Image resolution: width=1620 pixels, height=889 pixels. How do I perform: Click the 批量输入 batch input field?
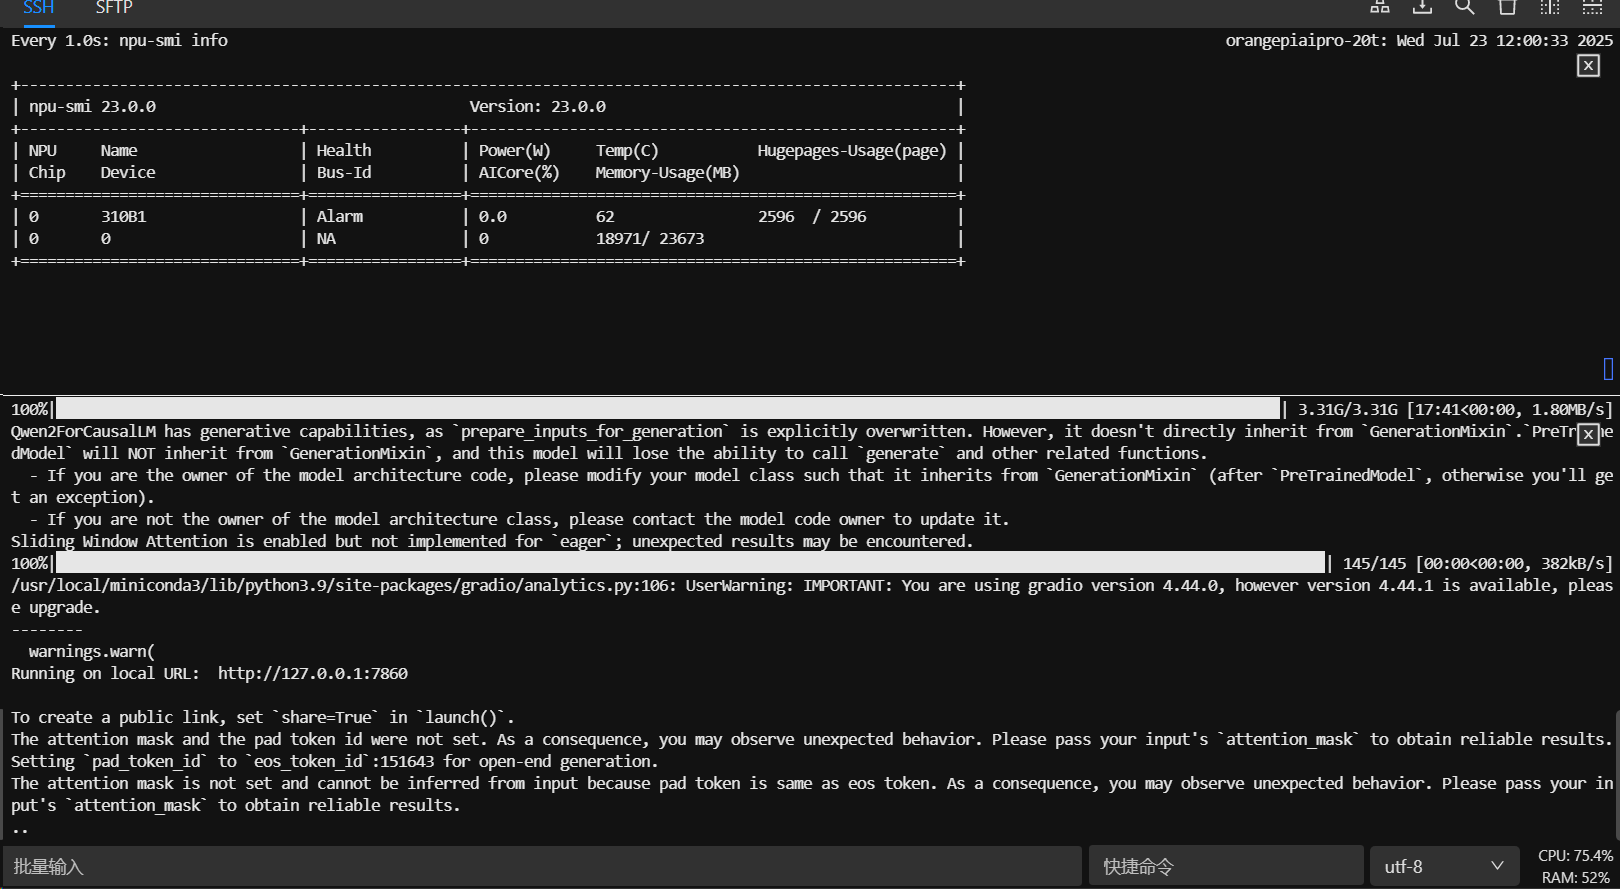(x=542, y=866)
